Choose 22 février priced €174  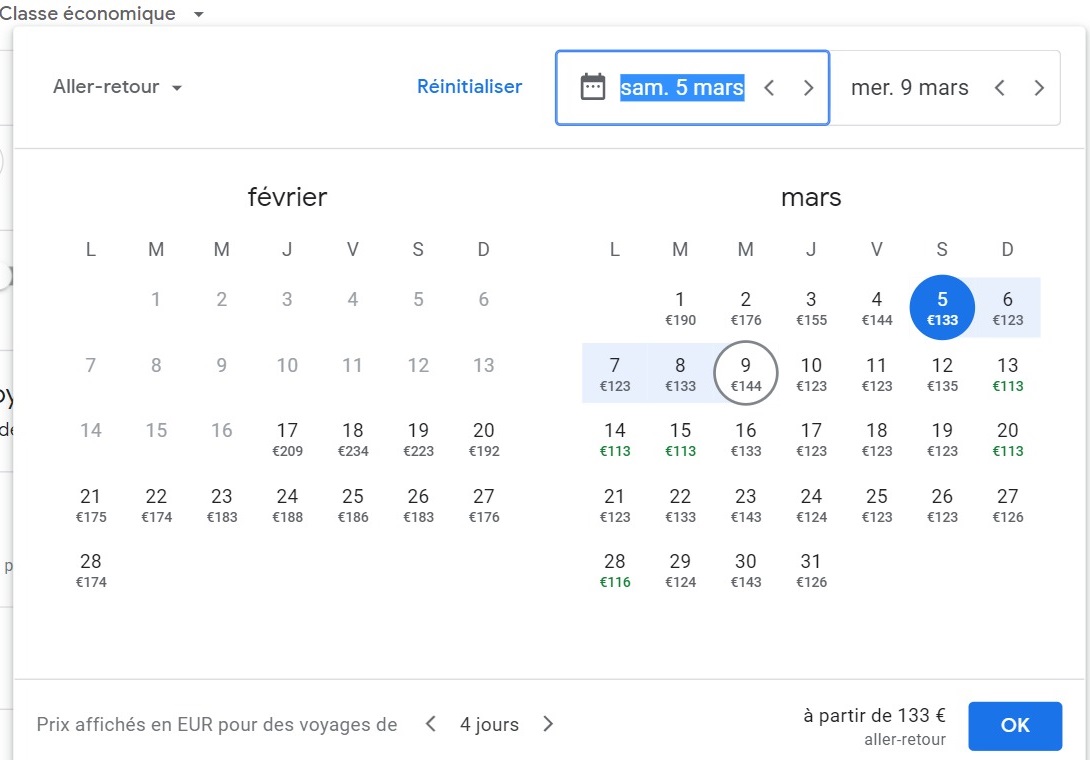click(x=156, y=505)
